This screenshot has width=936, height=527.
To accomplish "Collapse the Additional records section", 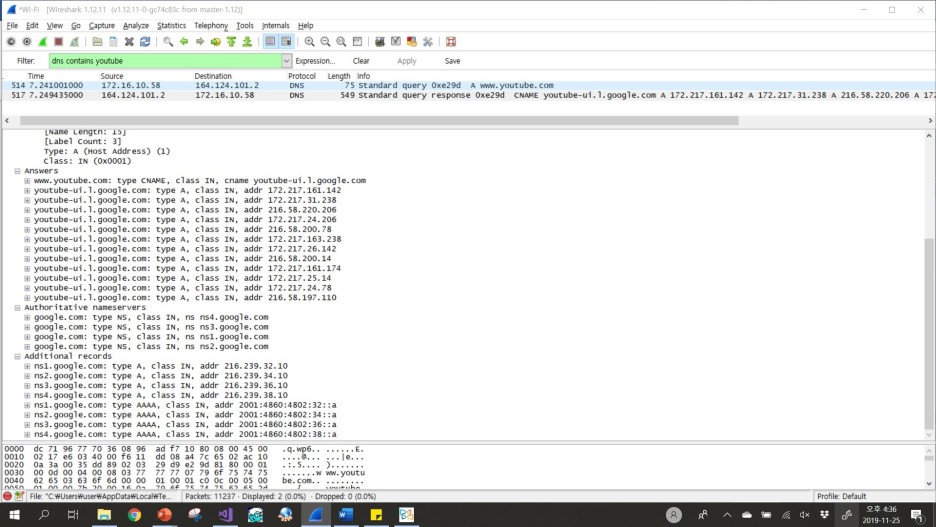I will click(x=17, y=356).
